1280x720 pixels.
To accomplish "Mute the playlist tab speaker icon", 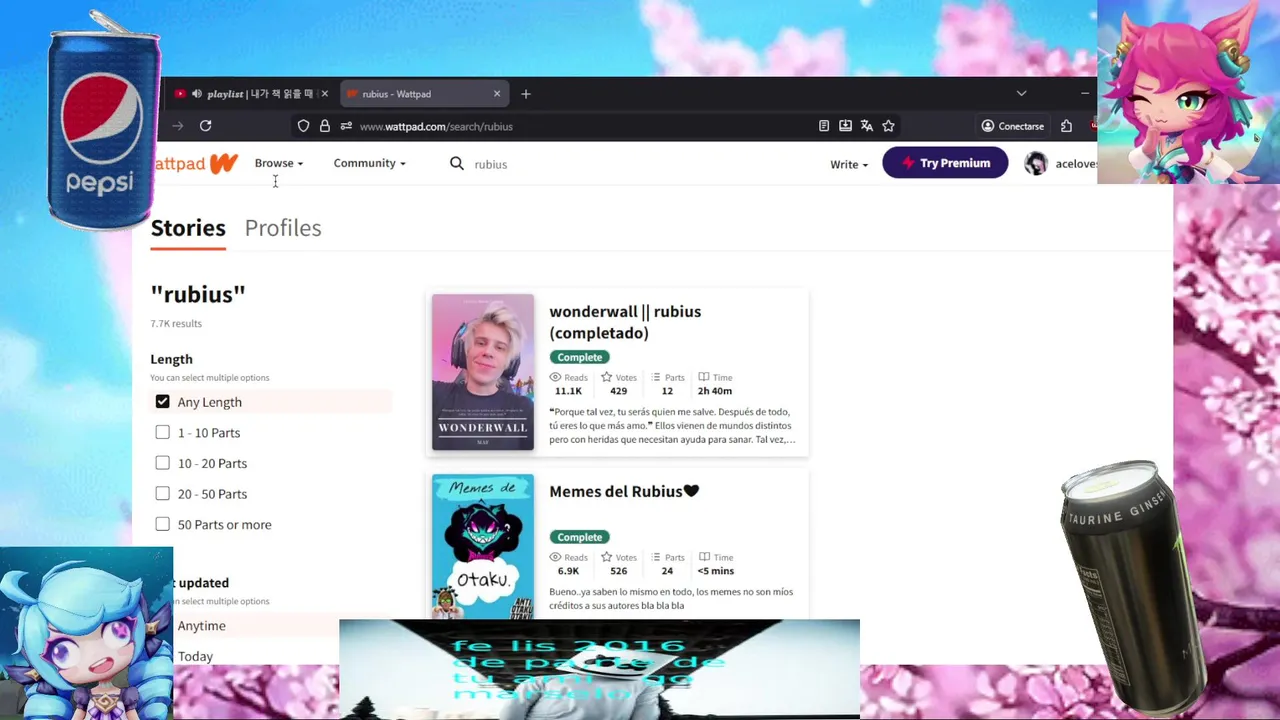I will [x=196, y=94].
